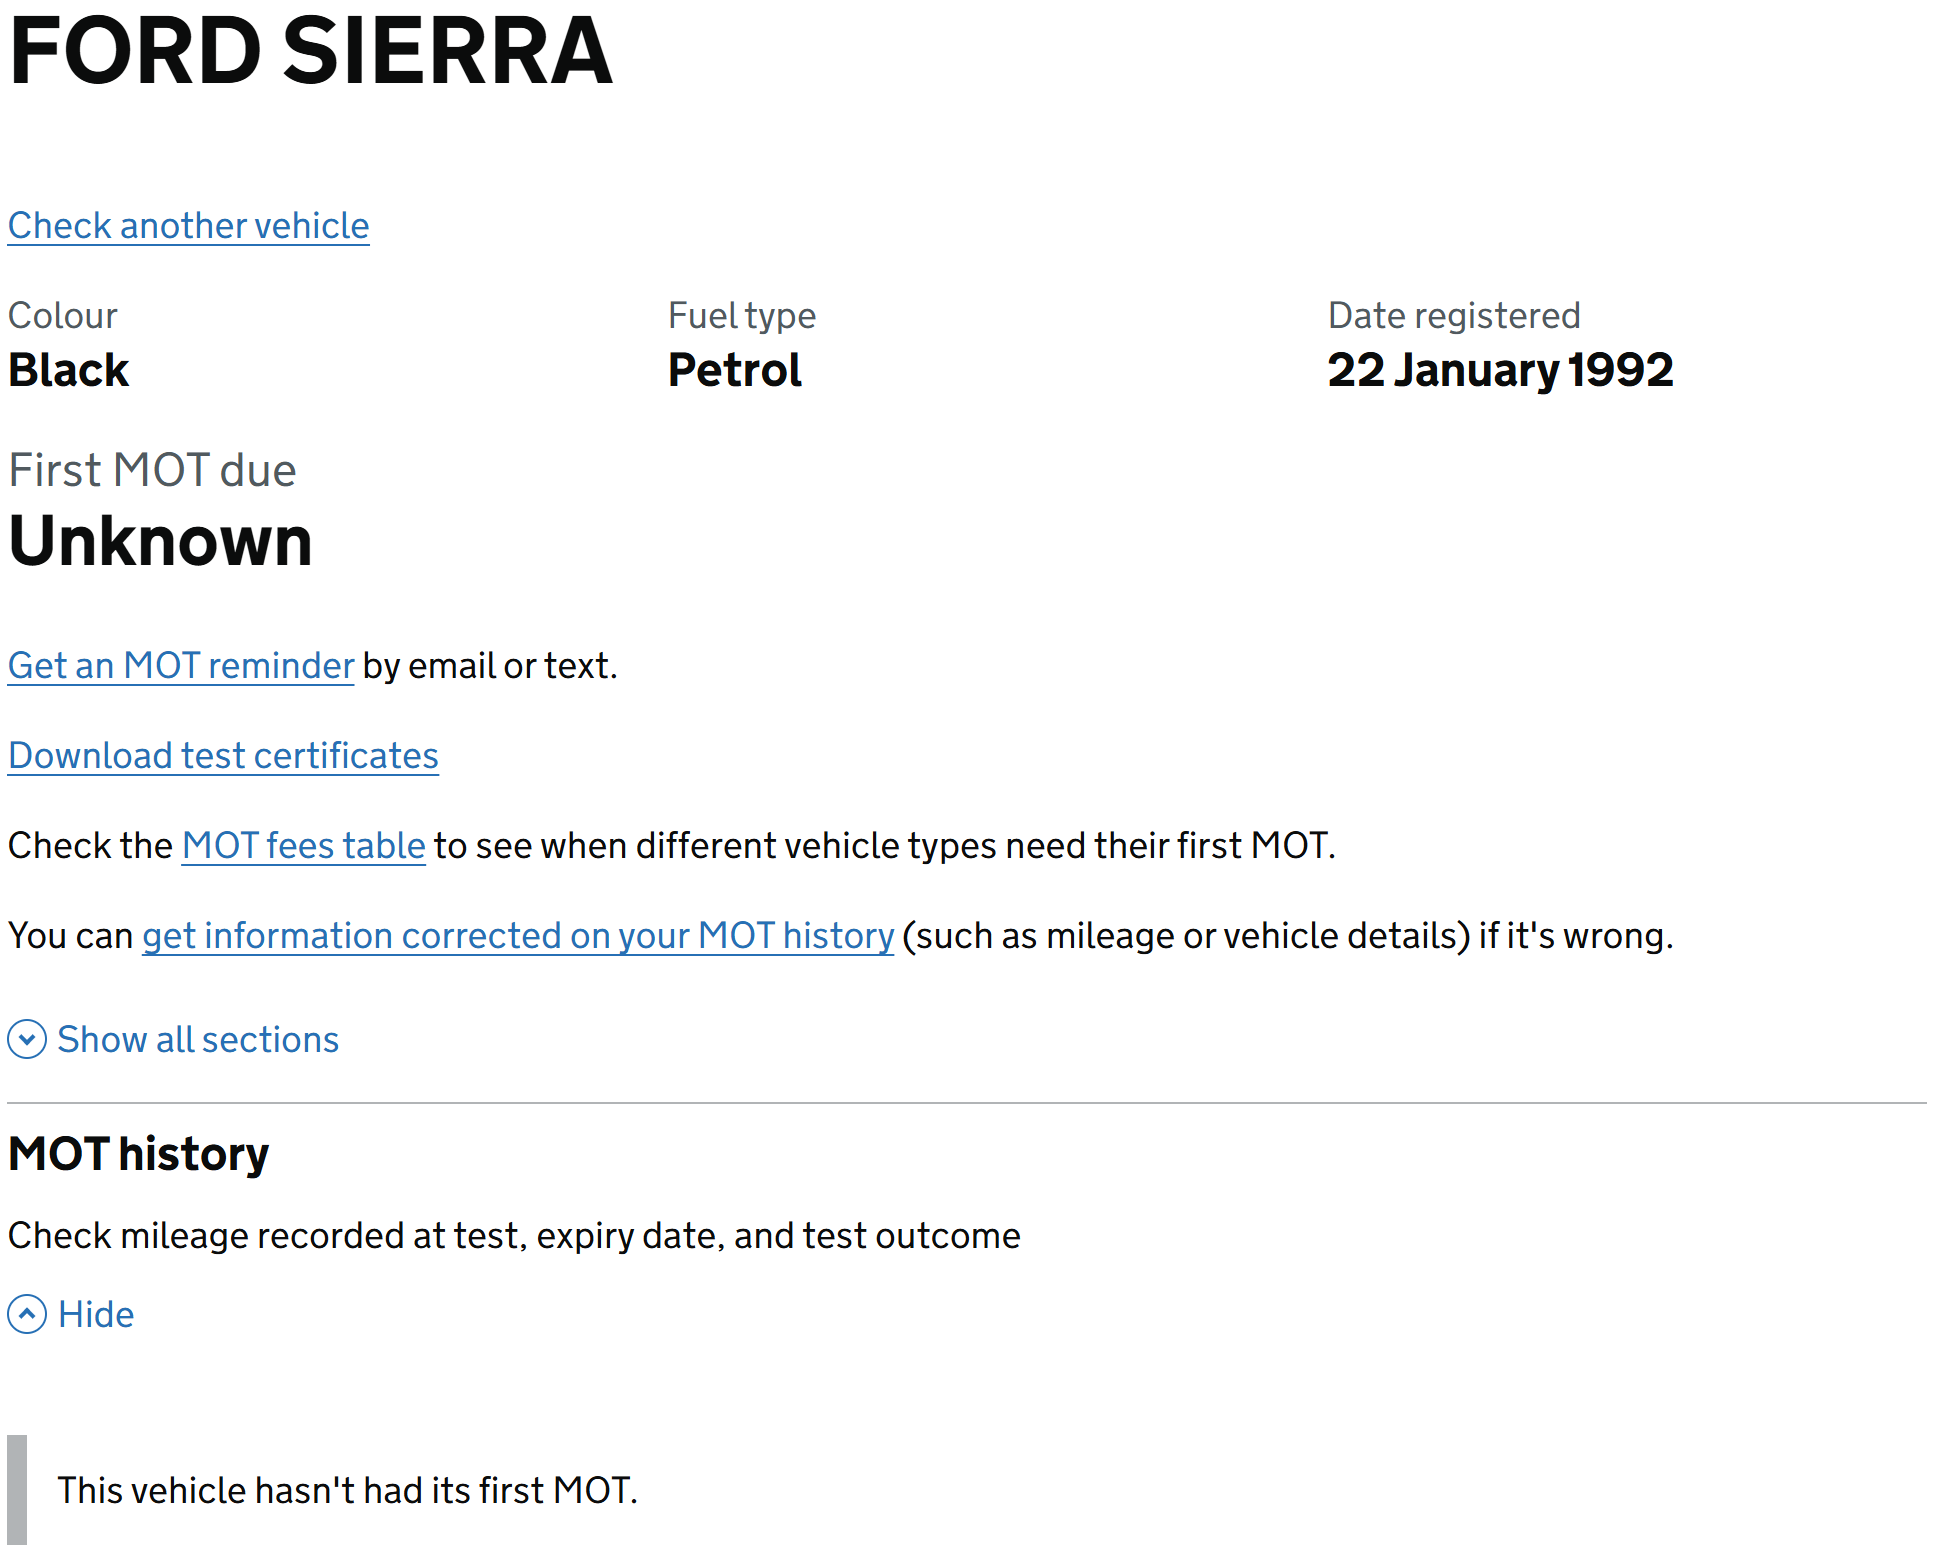This screenshot has height=1551, width=1936.
Task: Click the FORD SIERRA page heading
Action: pyautogui.click(x=310, y=52)
